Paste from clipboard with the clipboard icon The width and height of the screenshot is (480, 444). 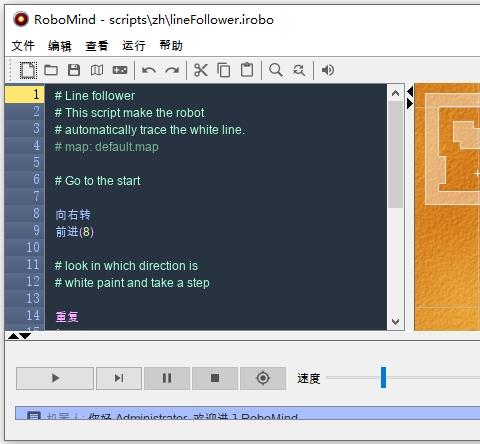247,70
